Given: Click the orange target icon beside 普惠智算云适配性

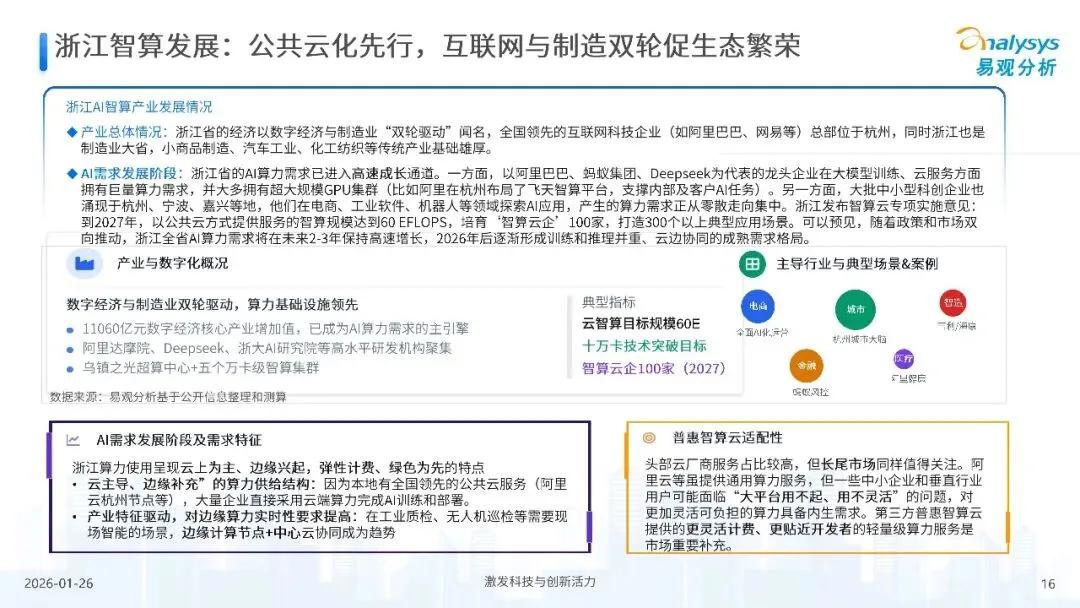Looking at the screenshot, I should (x=649, y=437).
